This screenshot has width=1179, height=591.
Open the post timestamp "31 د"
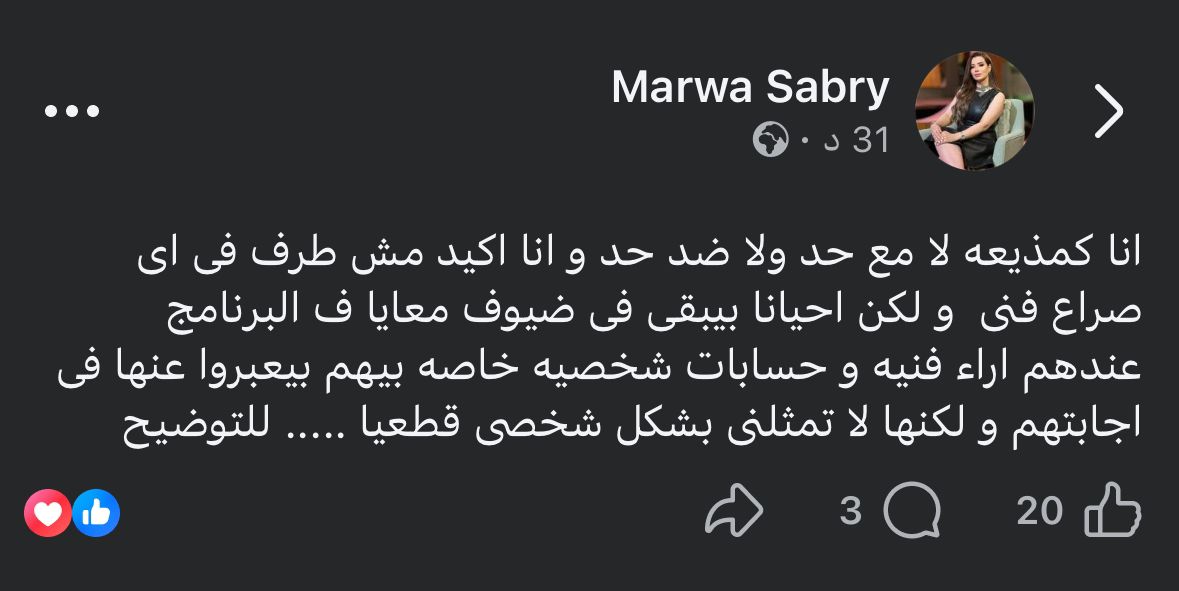coord(857,141)
